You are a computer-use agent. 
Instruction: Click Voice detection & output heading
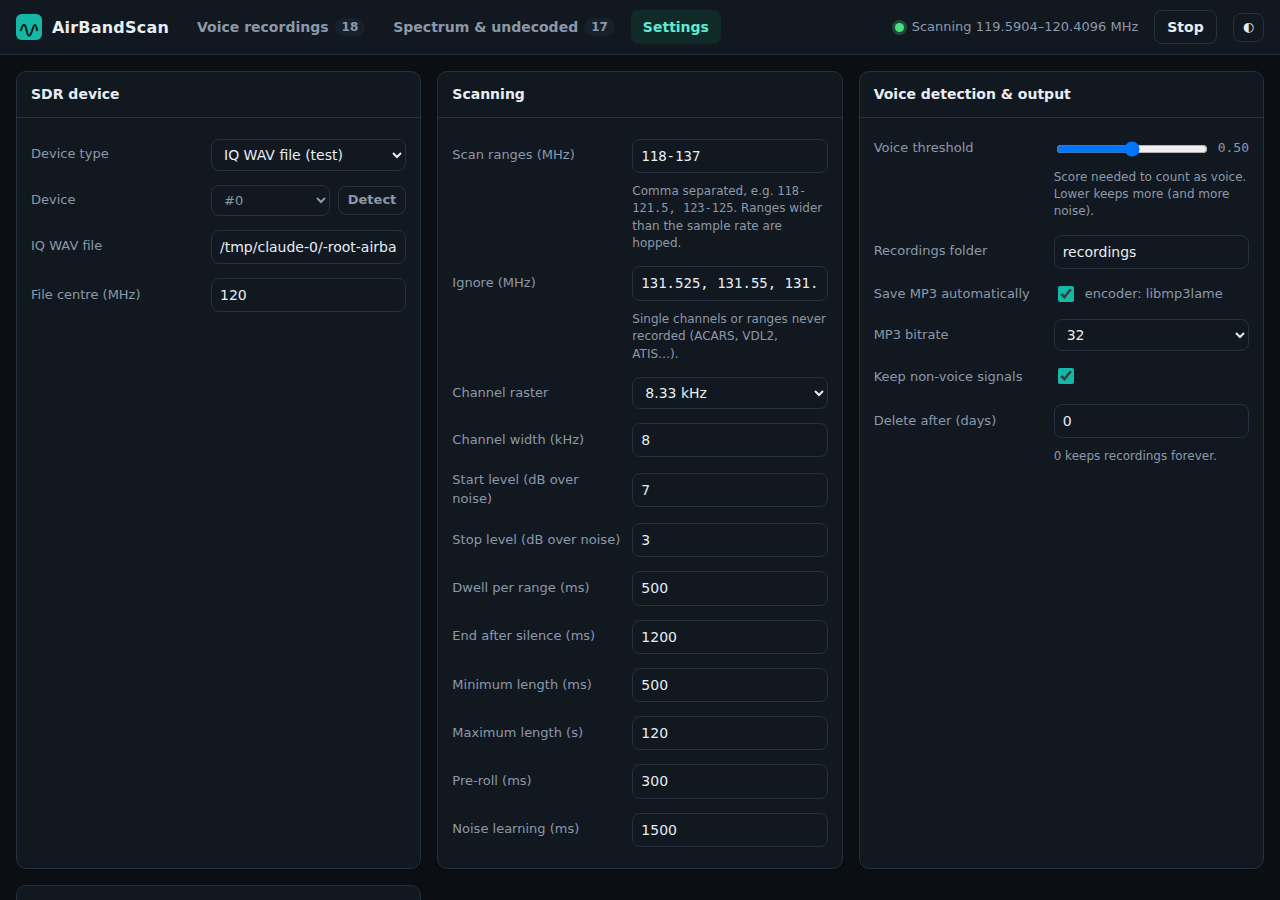tap(972, 94)
